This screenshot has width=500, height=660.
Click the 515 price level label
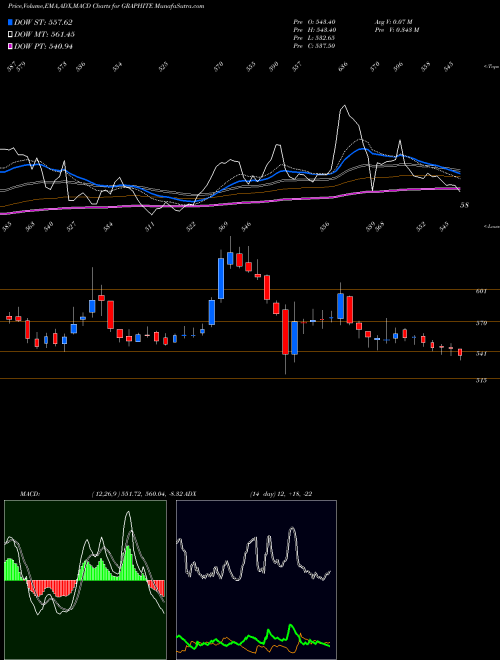[481, 380]
